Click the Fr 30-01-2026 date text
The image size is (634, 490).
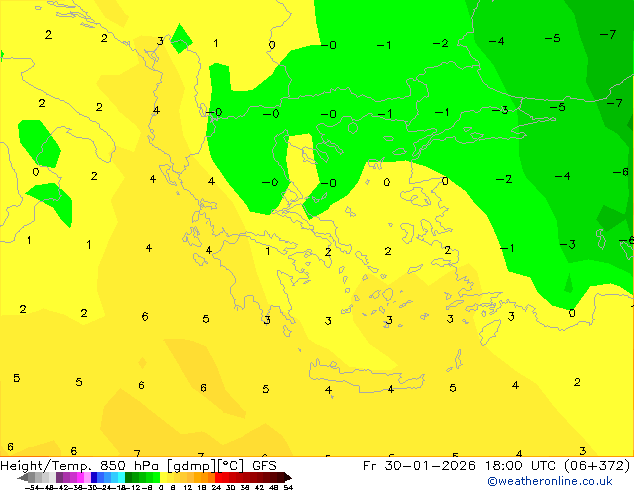tap(419, 466)
